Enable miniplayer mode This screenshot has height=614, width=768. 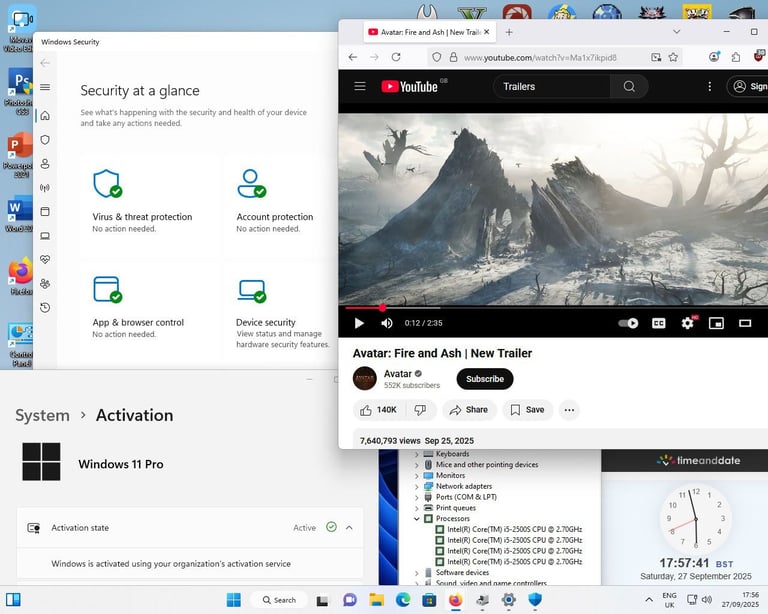(x=717, y=323)
